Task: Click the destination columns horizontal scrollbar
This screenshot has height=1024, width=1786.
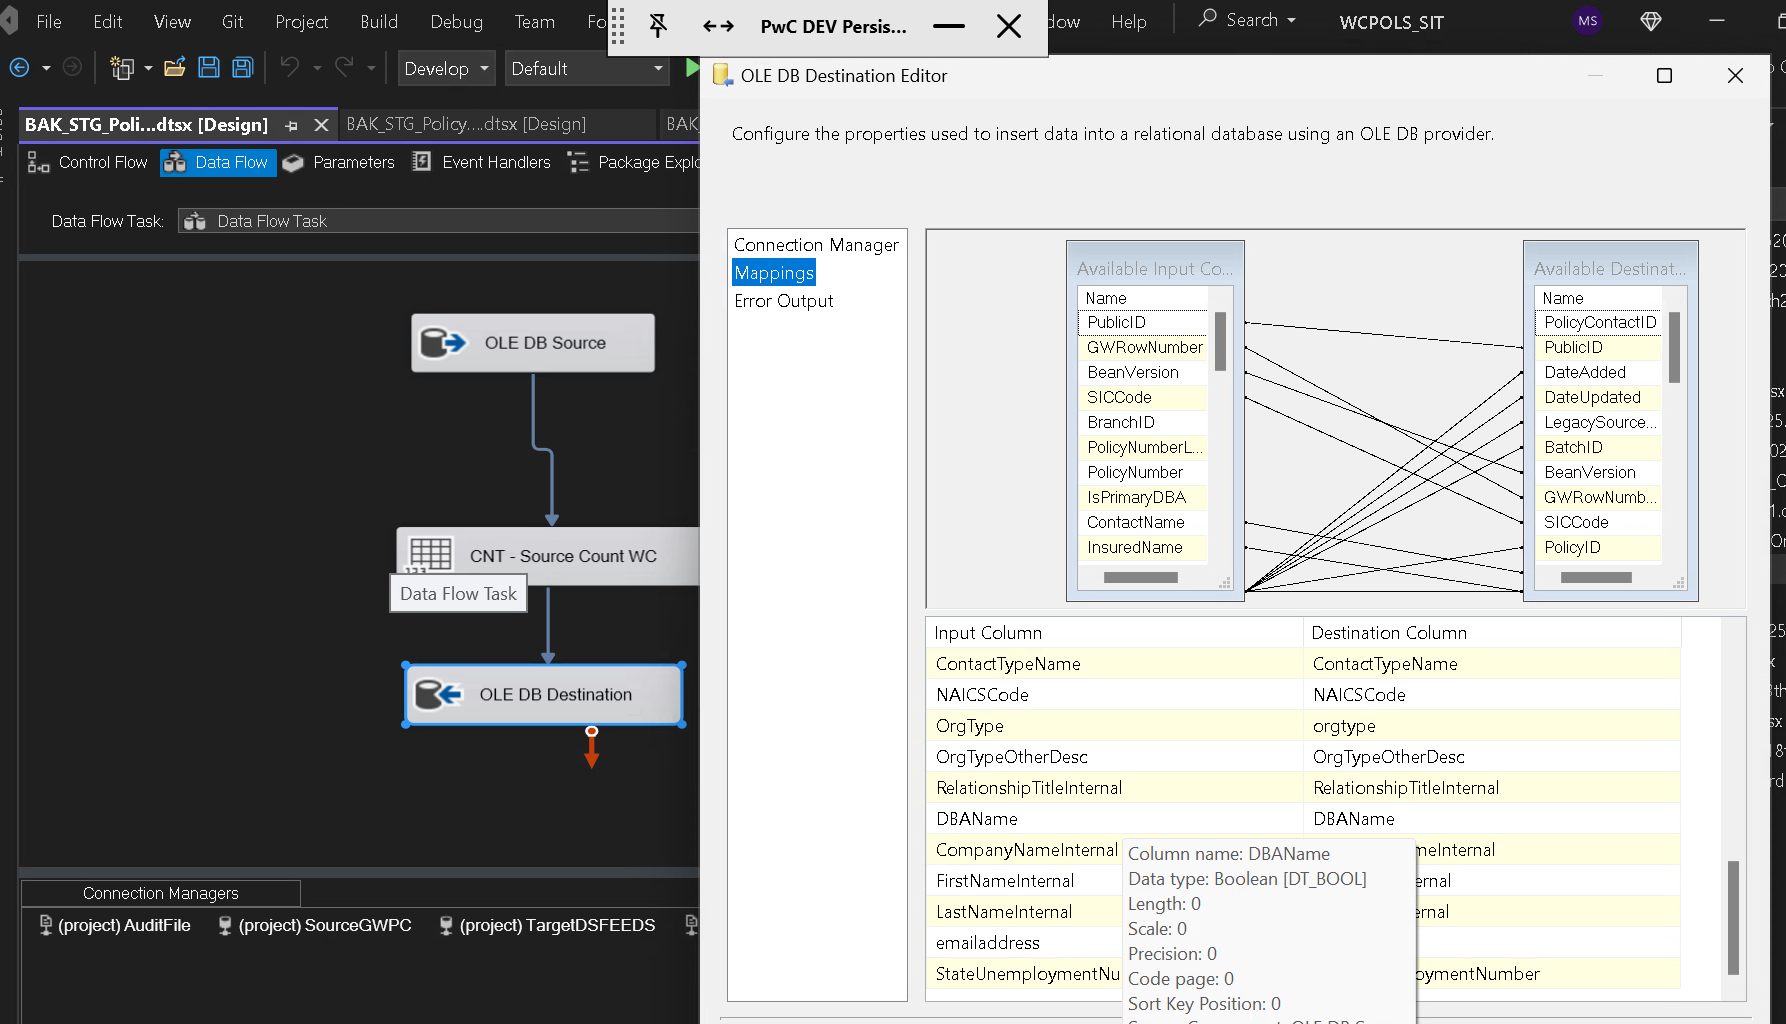Action: tap(1596, 578)
